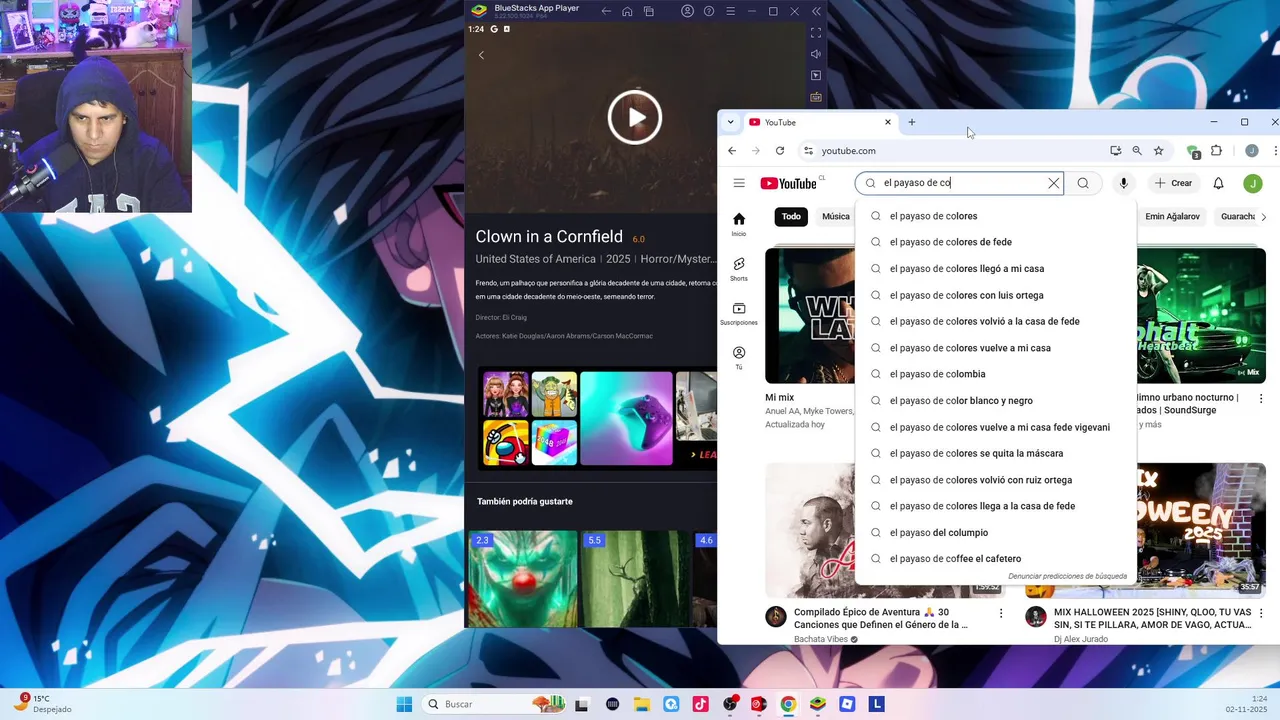1280x720 pixels.
Task: Open BlueStacks account profile icon
Action: (x=688, y=11)
